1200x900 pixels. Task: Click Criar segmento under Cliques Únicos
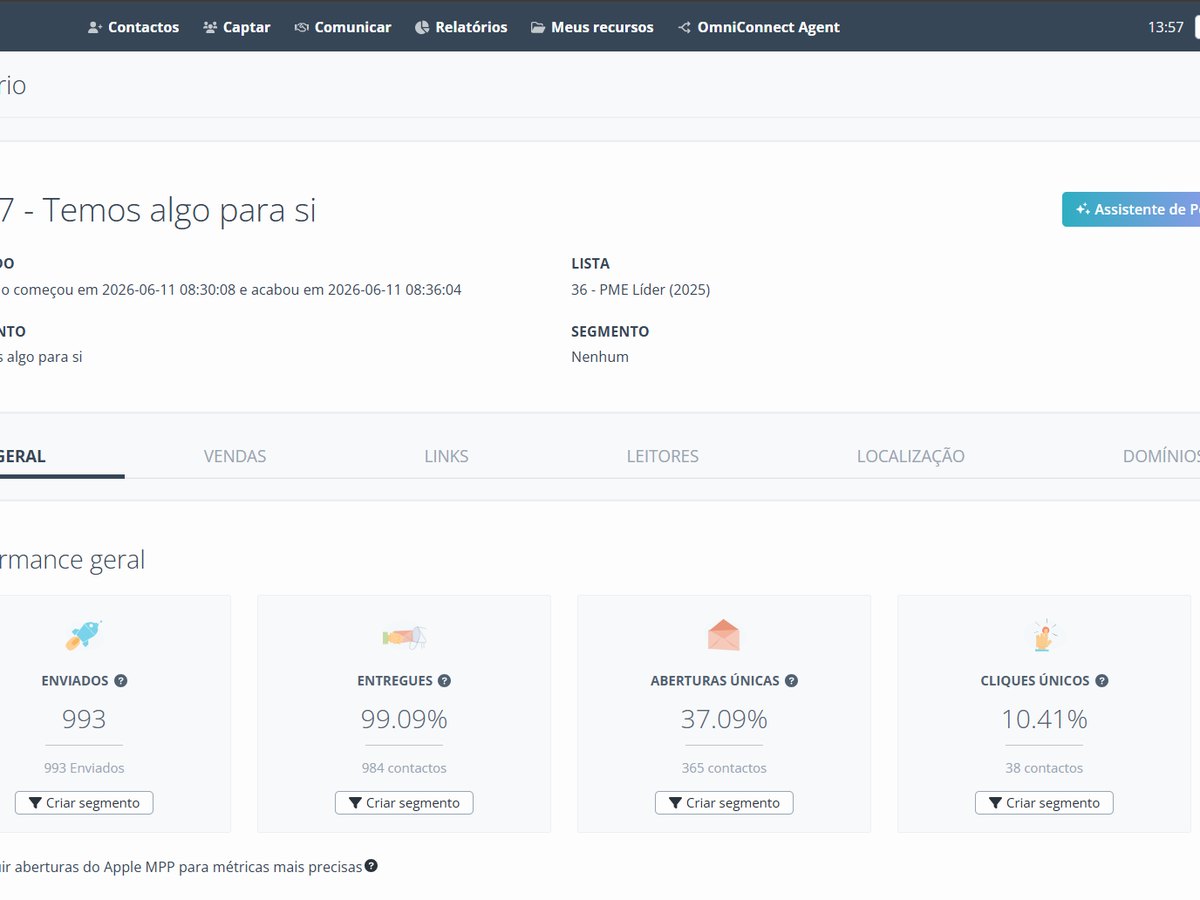tap(1044, 803)
